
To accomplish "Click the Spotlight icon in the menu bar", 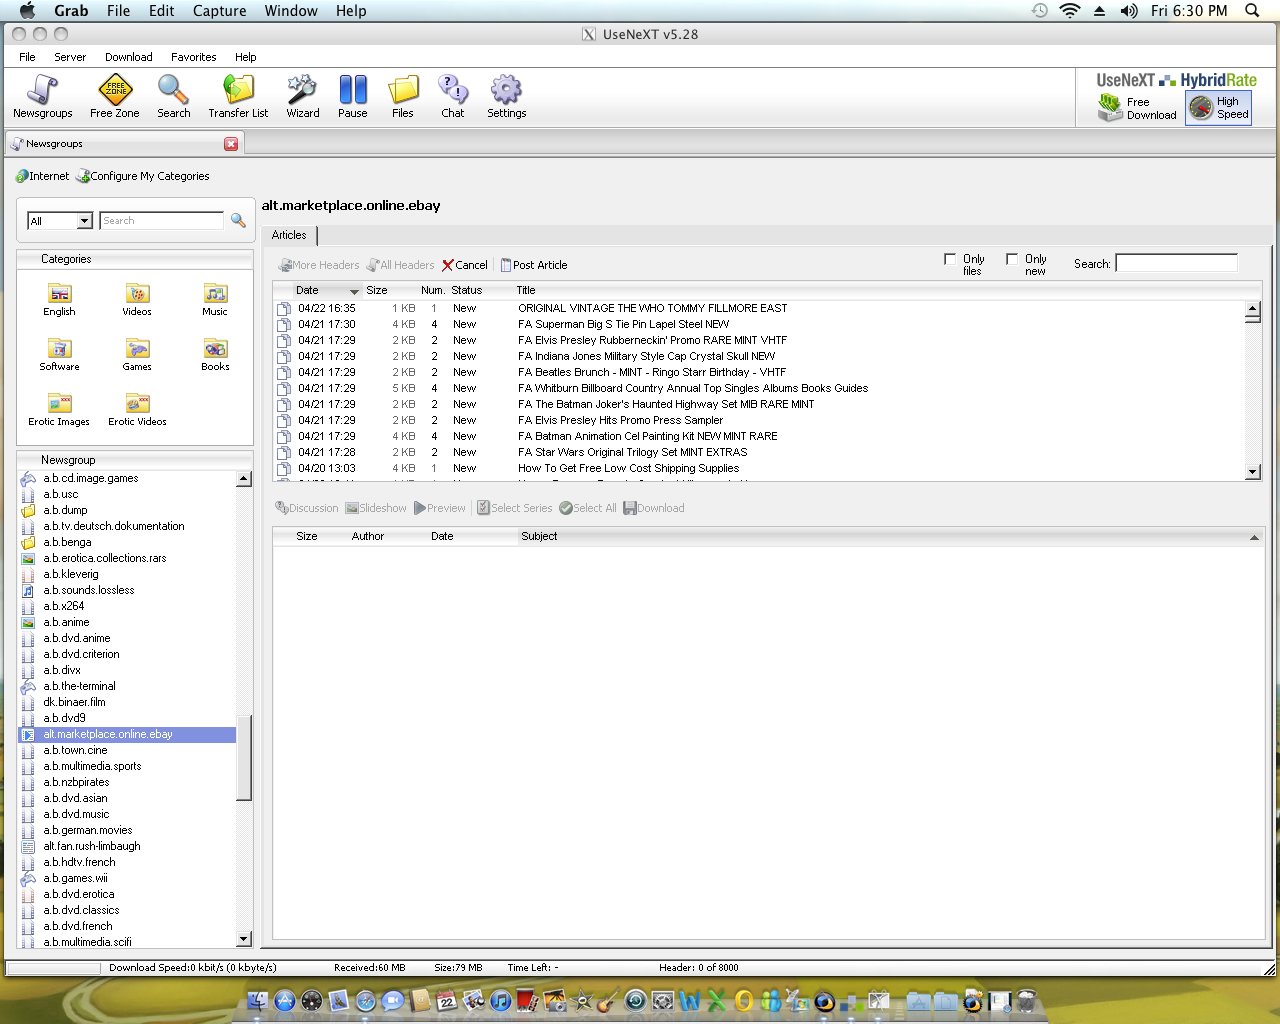I will tap(1252, 11).
